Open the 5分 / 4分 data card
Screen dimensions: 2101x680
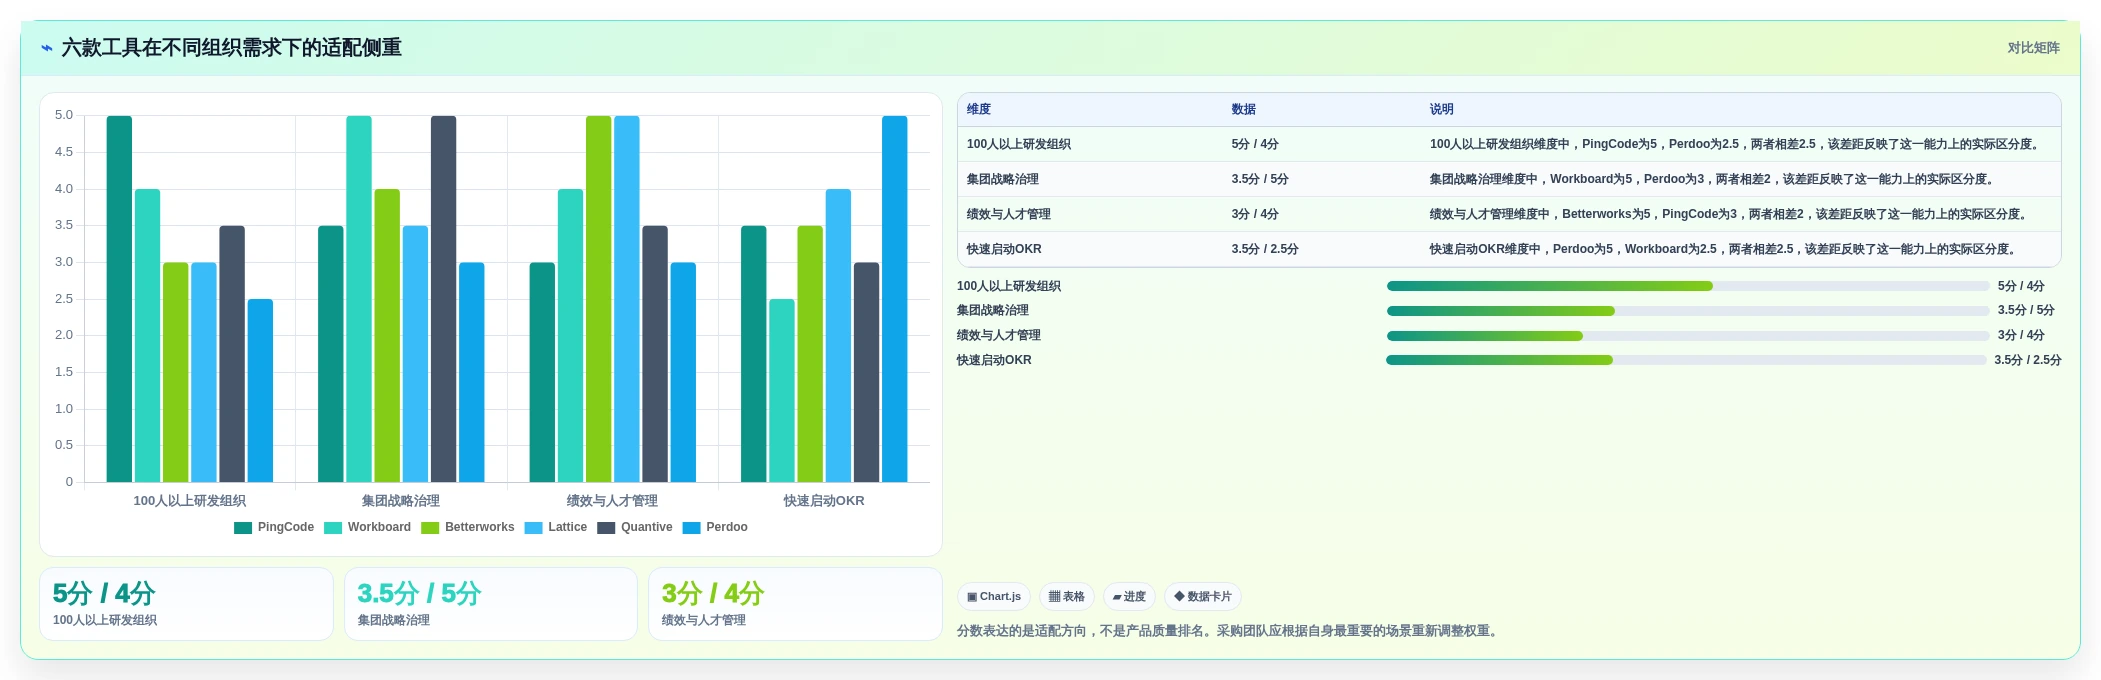point(186,604)
